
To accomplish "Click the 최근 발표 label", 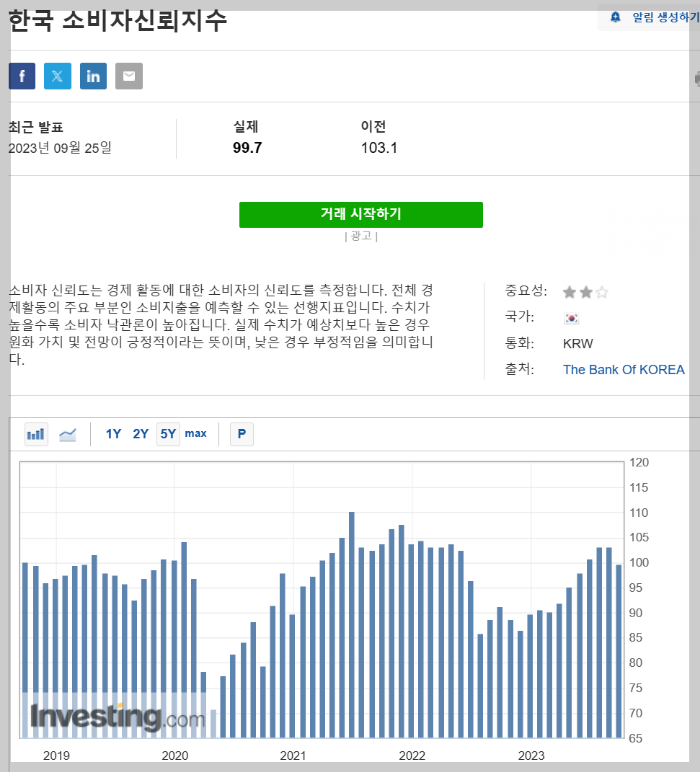I will pyautogui.click(x=36, y=128).
